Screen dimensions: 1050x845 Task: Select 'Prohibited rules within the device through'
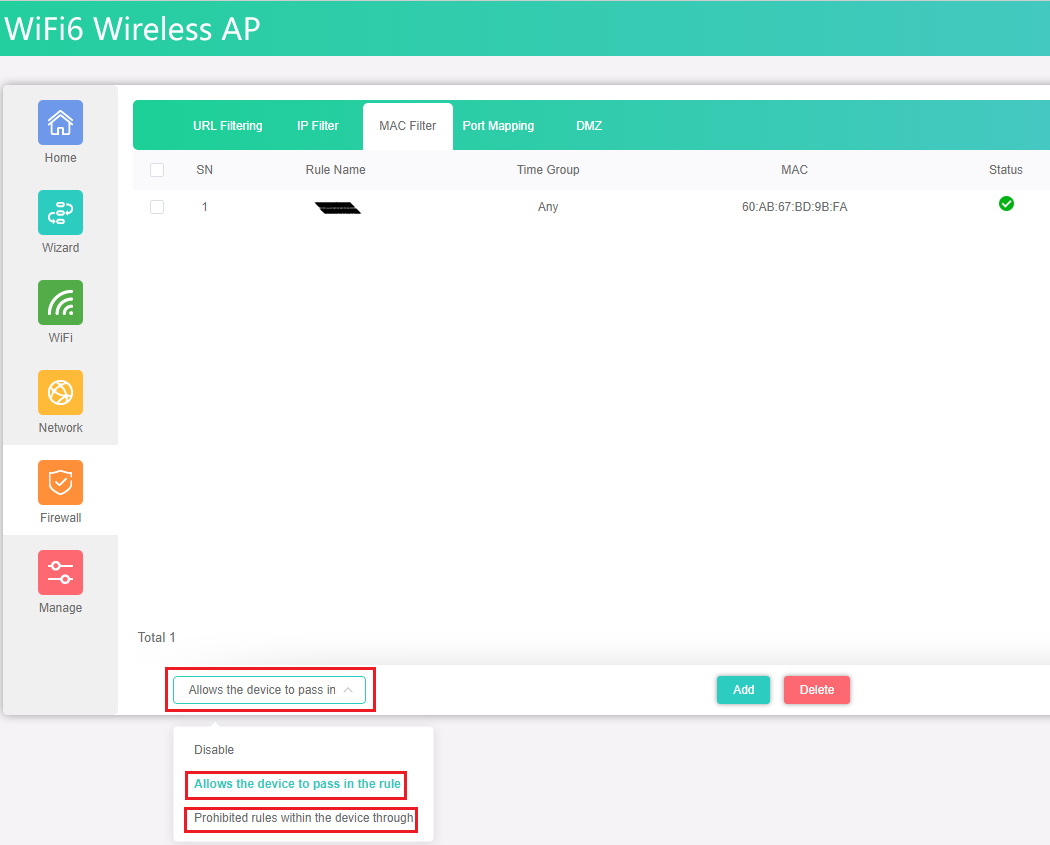(303, 818)
